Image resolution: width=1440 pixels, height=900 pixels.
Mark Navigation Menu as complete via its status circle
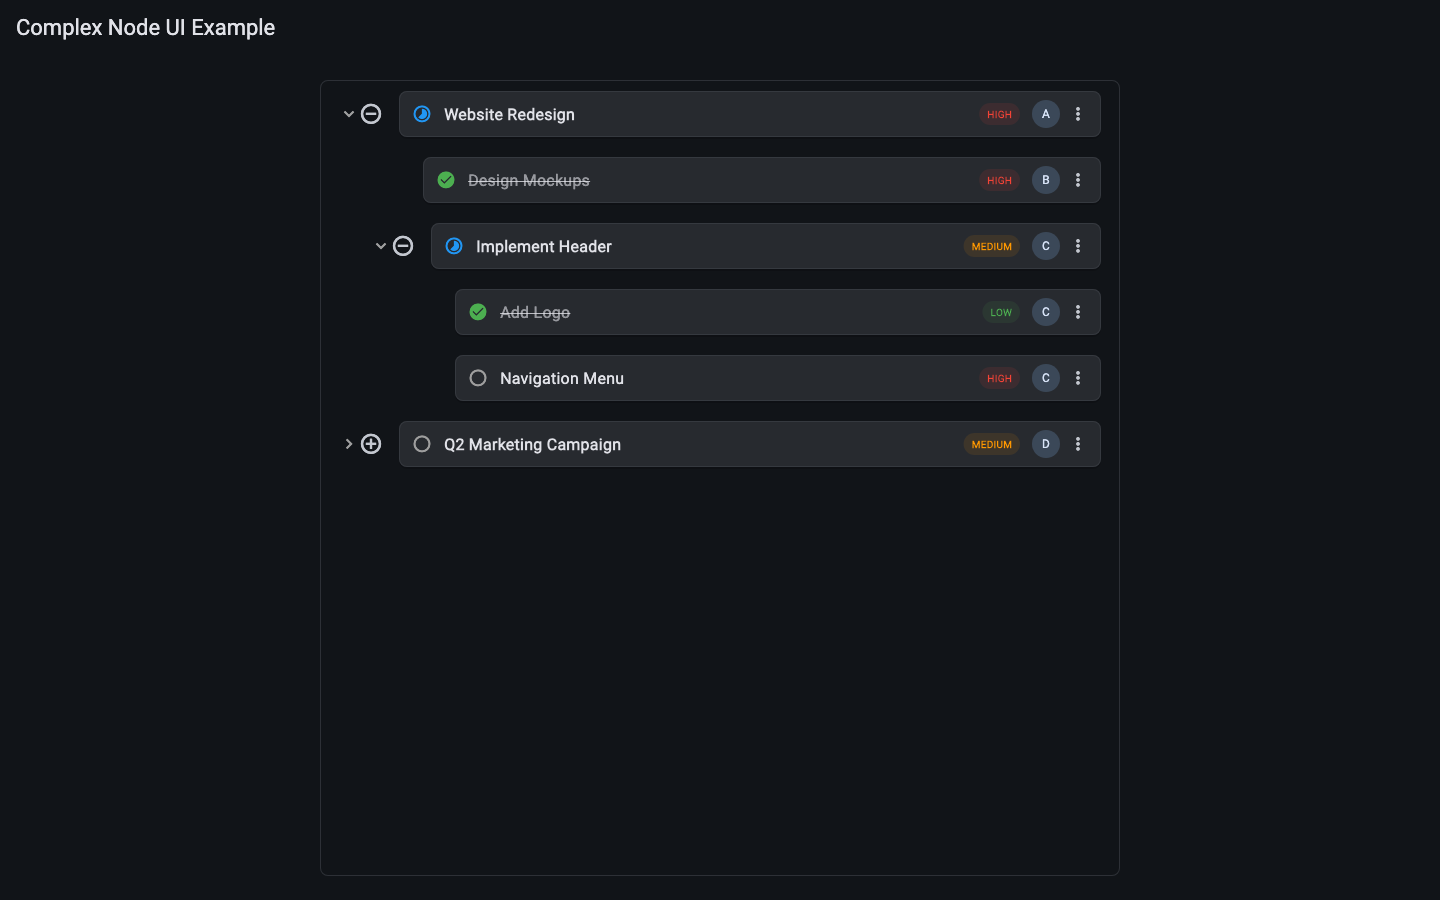coord(478,378)
